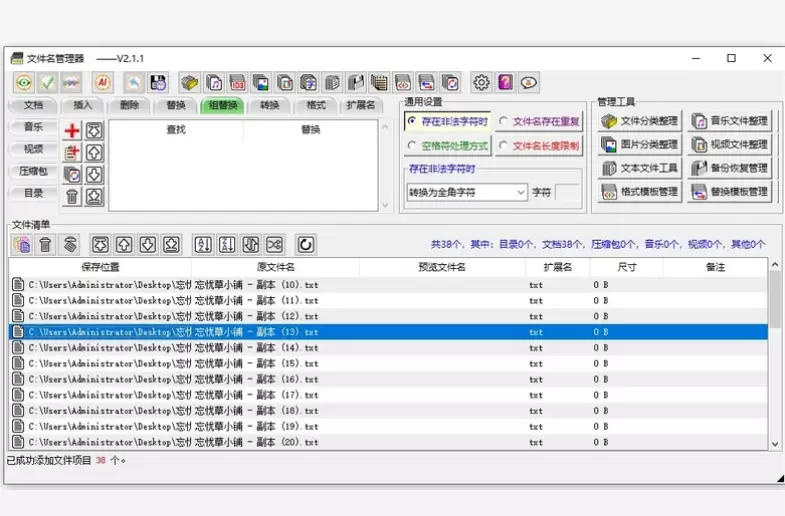
Task: Switch to the 格式 tab
Action: (x=316, y=105)
